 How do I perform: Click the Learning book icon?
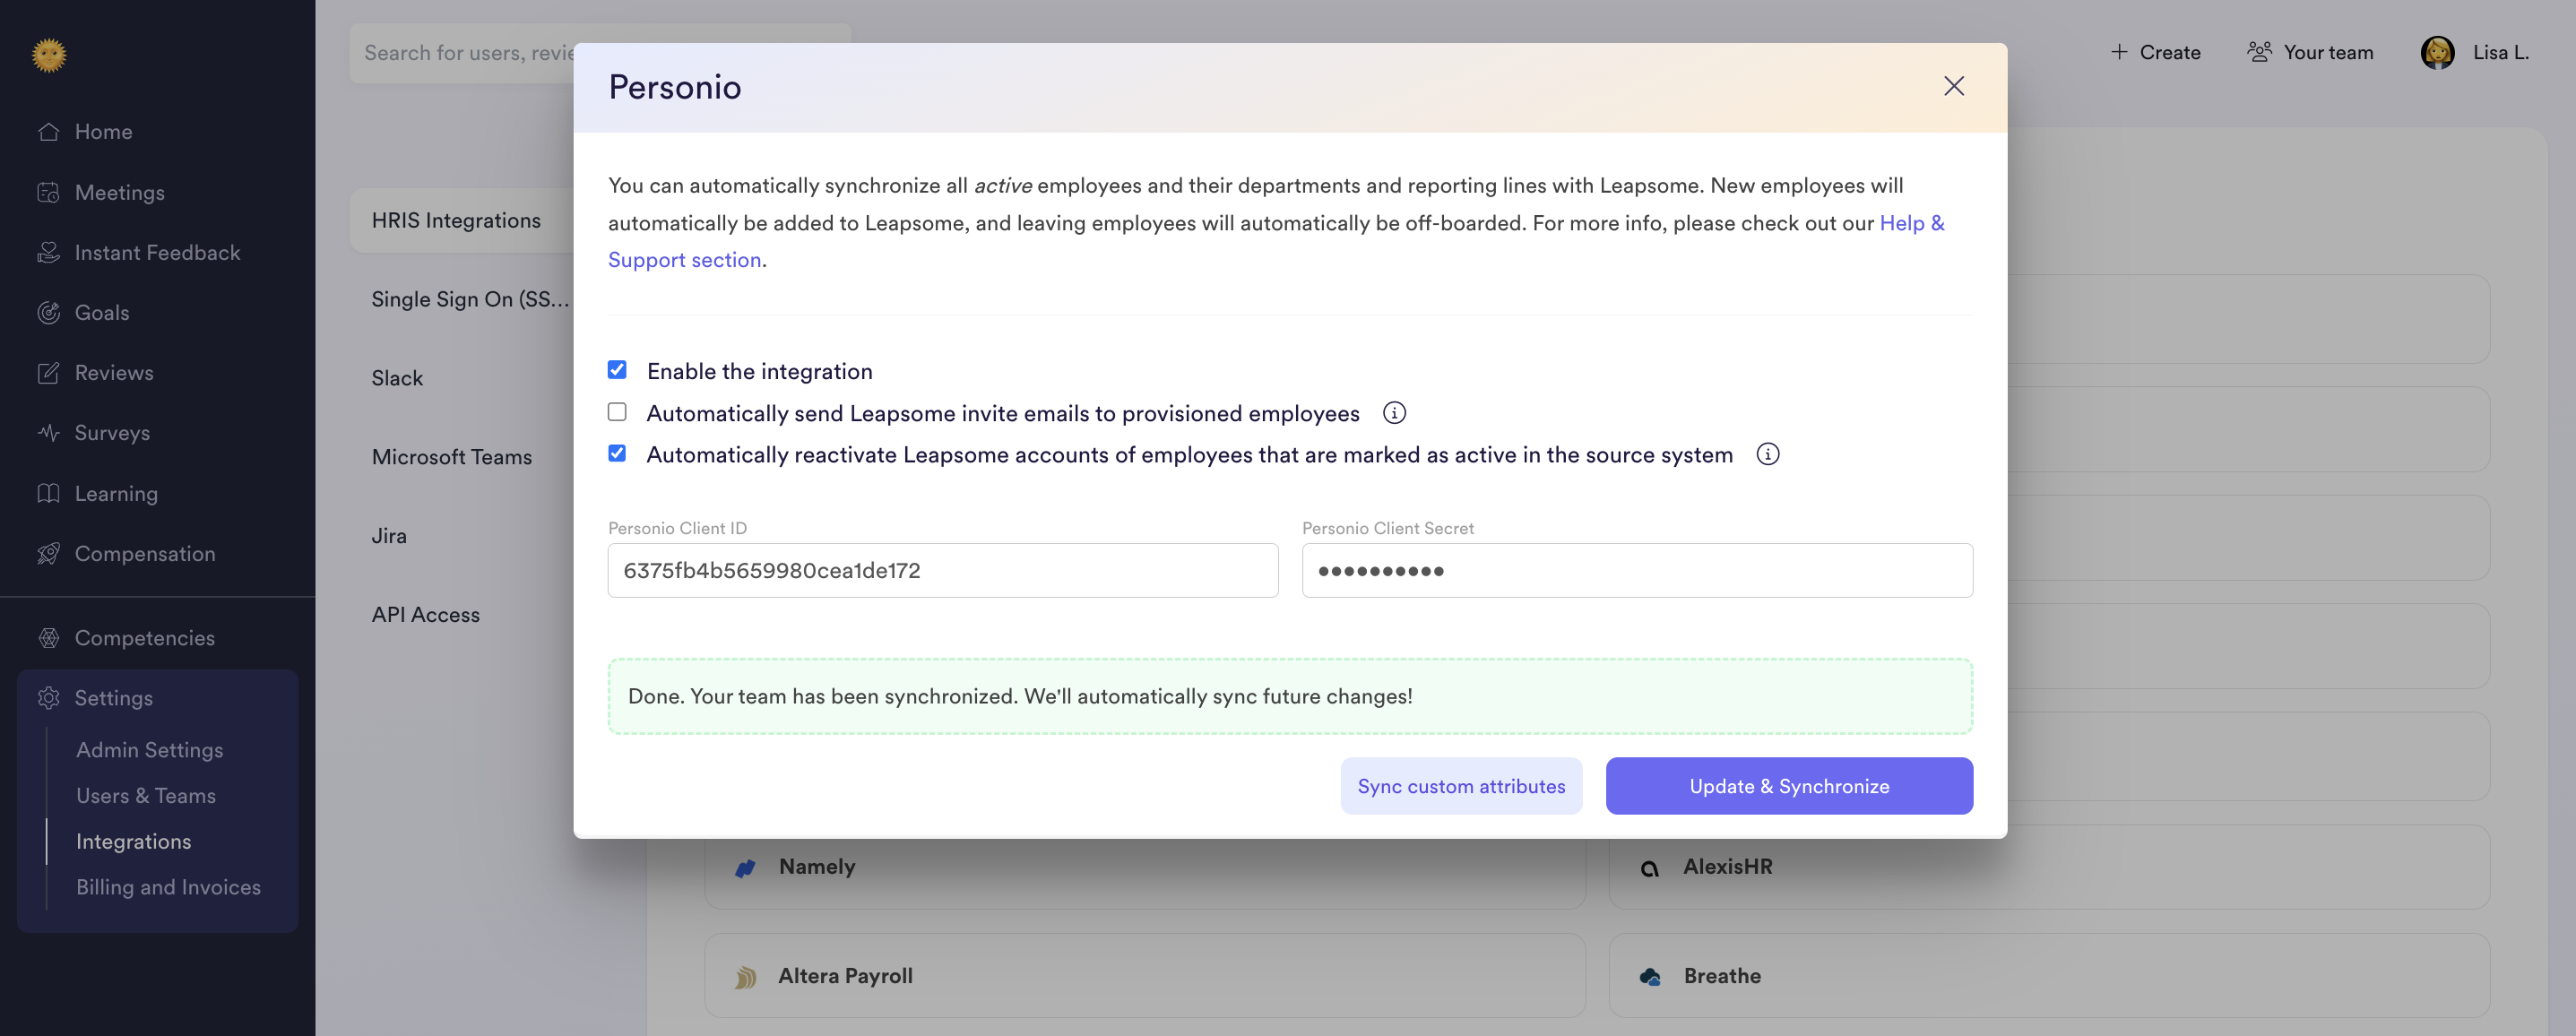(48, 493)
